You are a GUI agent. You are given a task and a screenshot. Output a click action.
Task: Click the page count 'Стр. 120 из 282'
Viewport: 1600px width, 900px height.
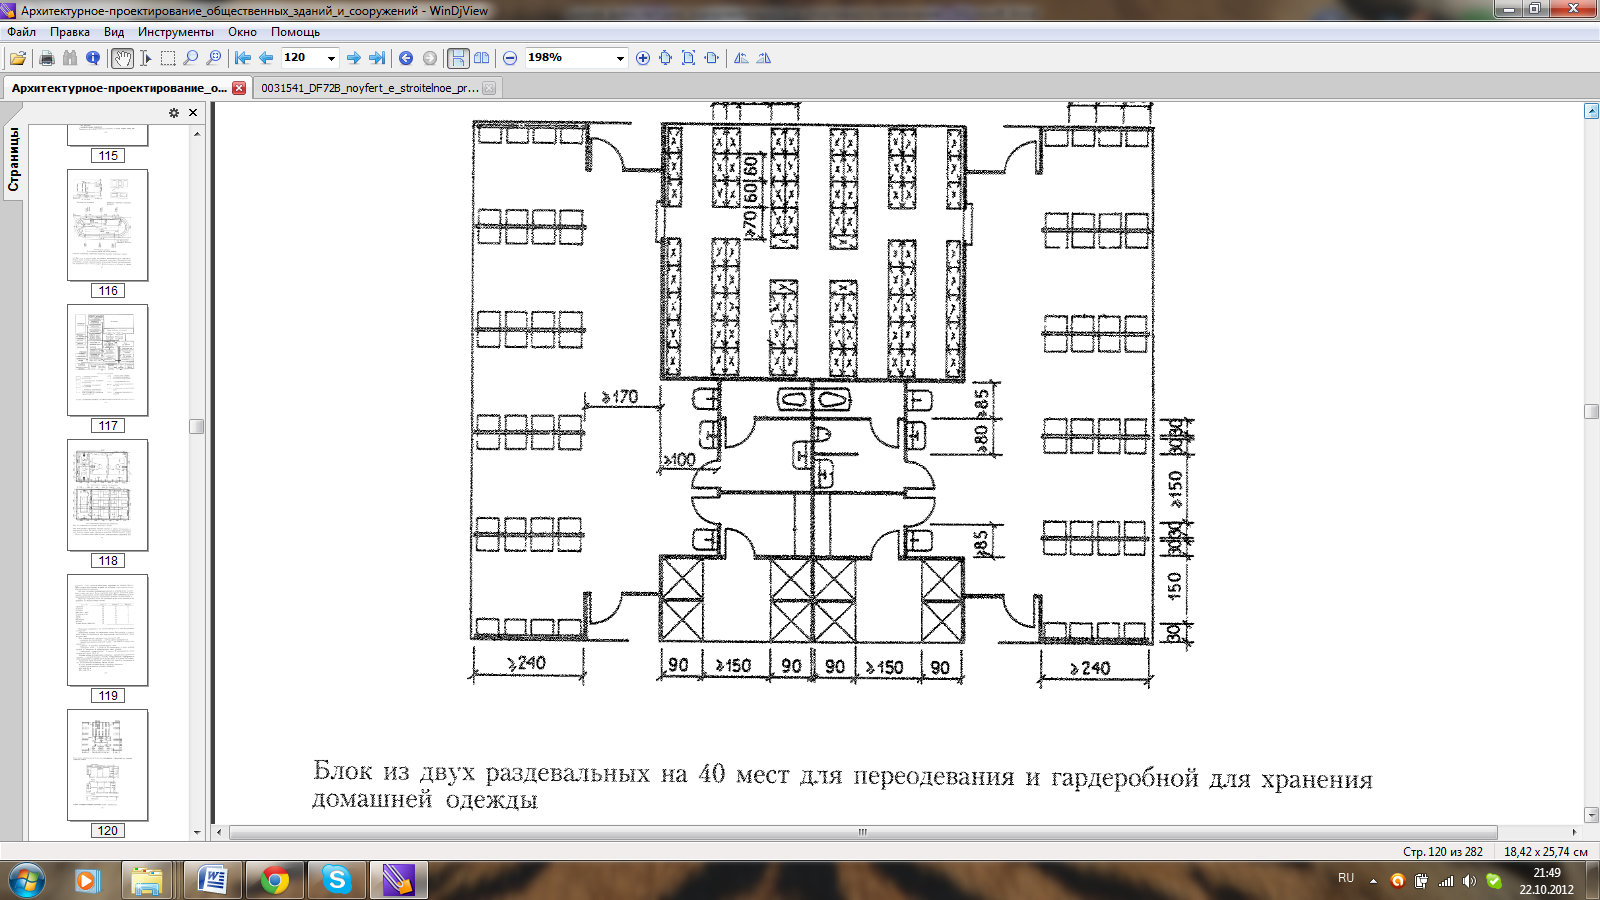[x=1443, y=852]
